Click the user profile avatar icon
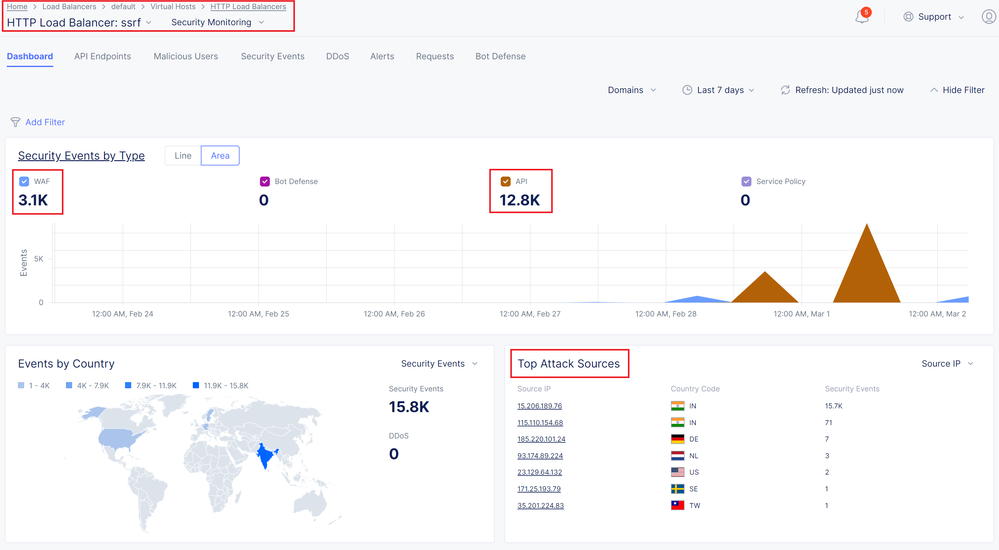 click(988, 17)
